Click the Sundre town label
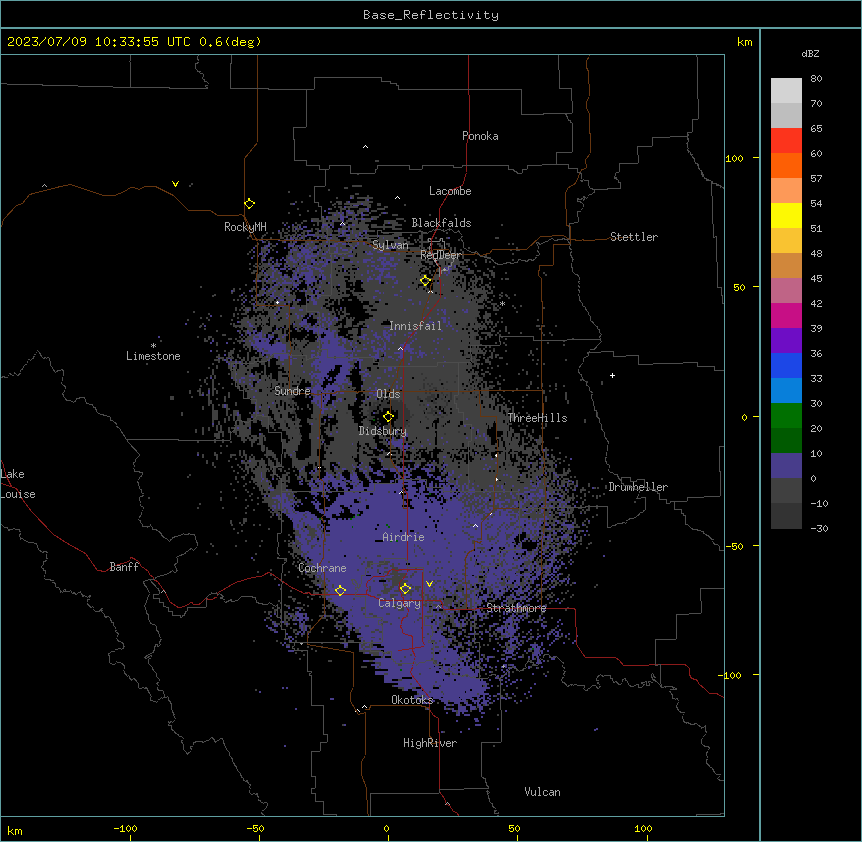Viewport: 862px width, 842px height. pyautogui.click(x=292, y=391)
